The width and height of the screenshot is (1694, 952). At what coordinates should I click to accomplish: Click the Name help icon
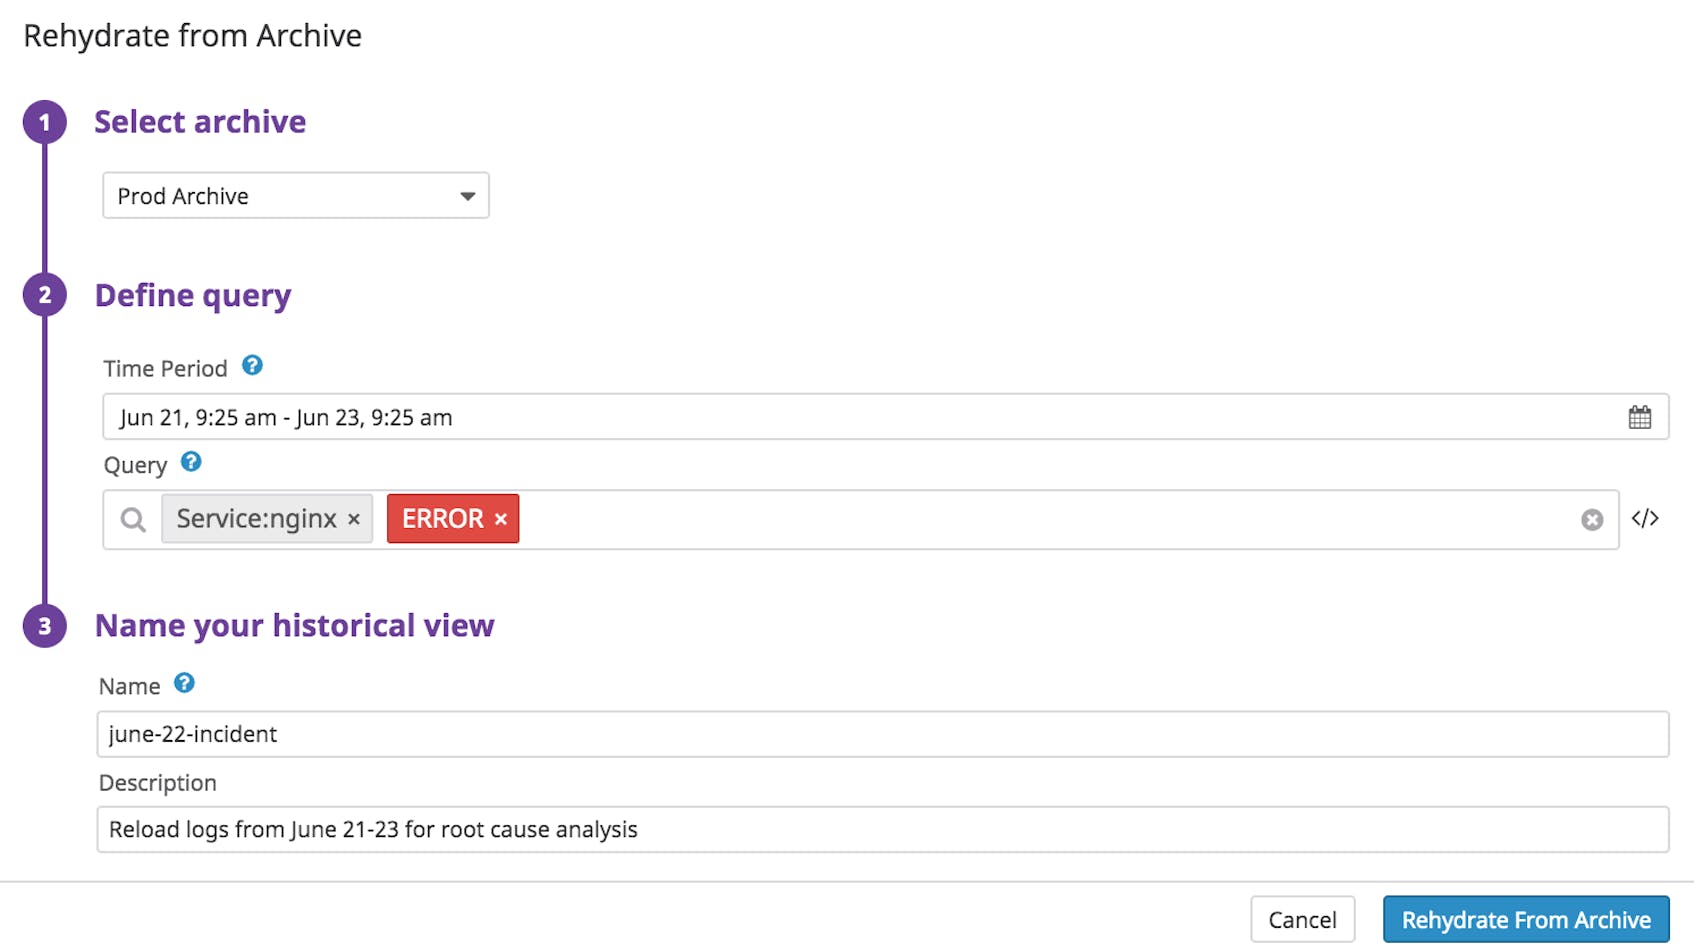click(x=184, y=684)
